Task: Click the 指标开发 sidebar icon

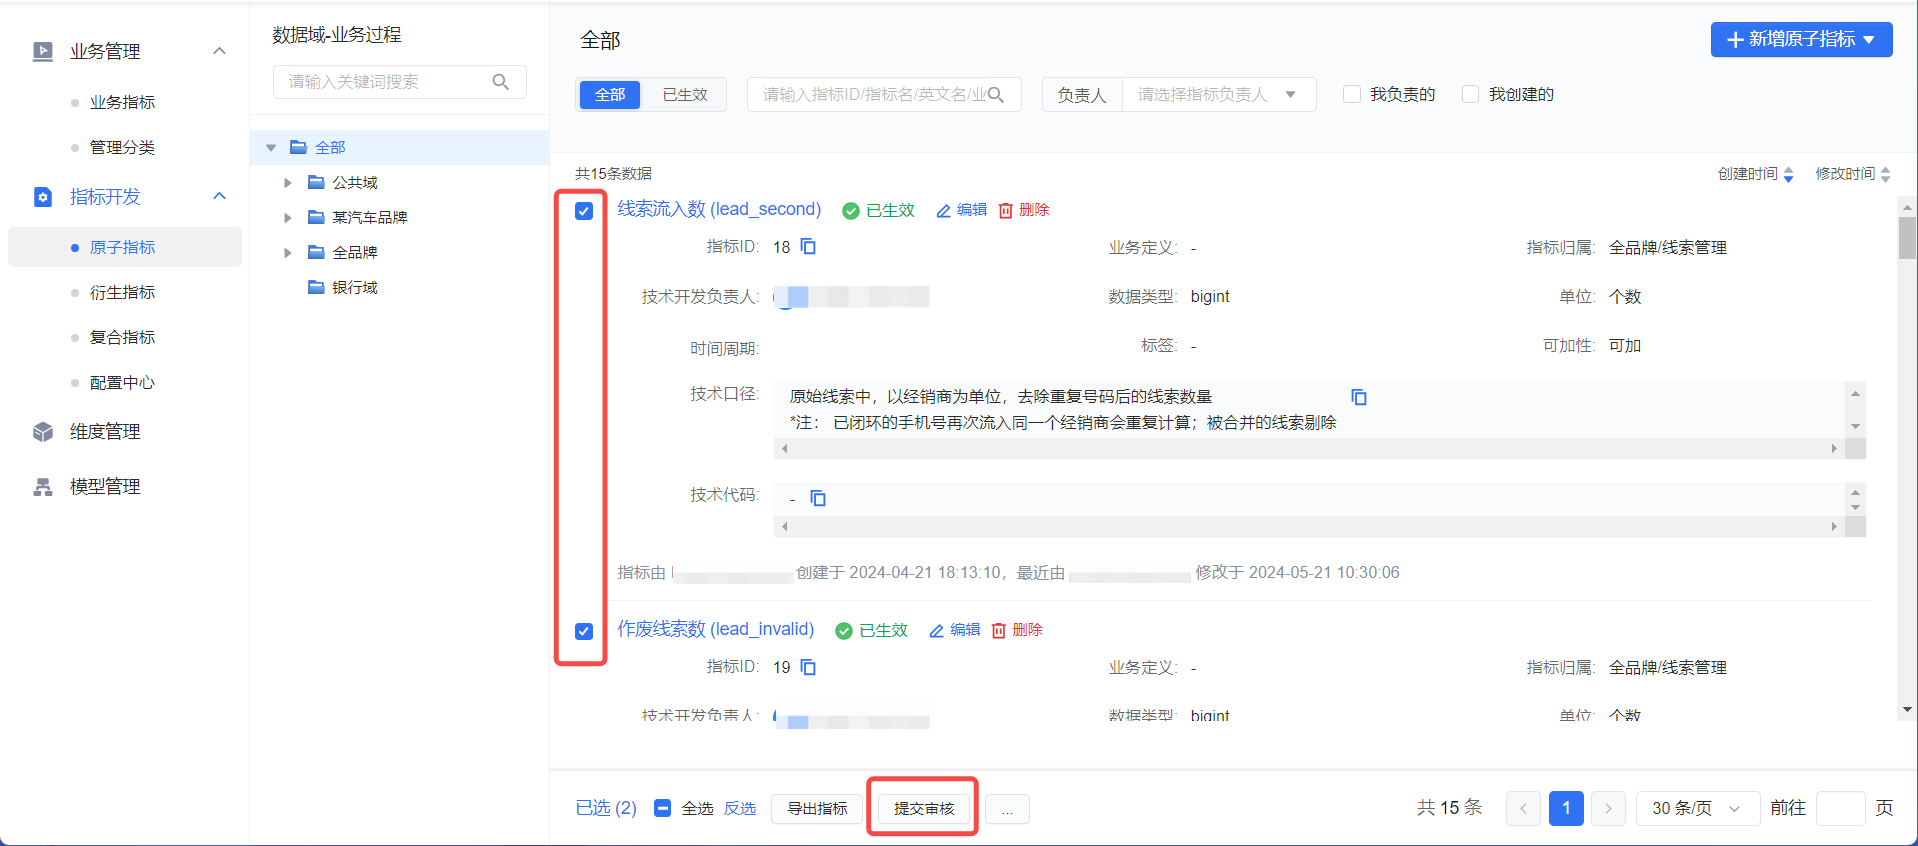Action: click(42, 197)
